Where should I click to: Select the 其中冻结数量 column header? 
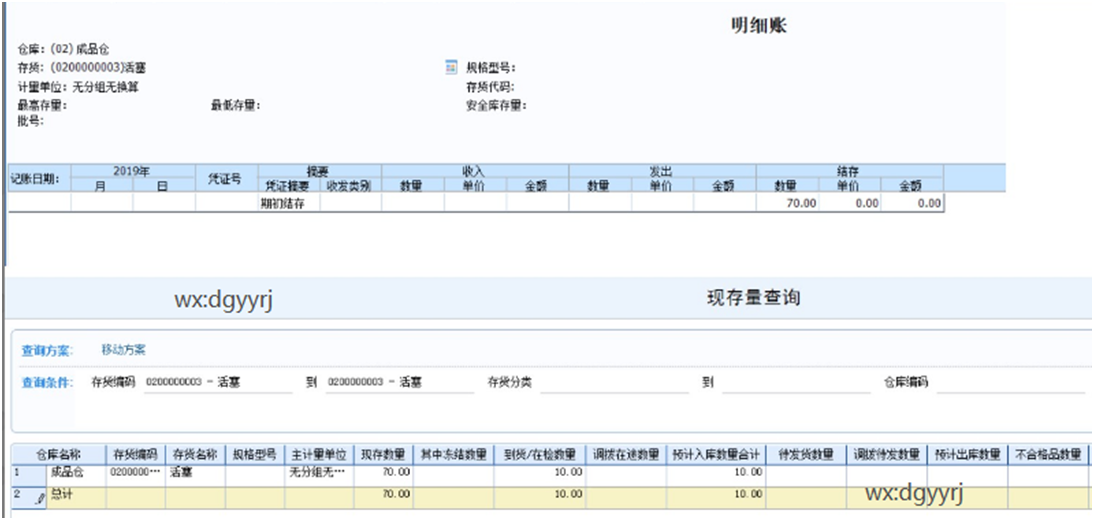(454, 454)
